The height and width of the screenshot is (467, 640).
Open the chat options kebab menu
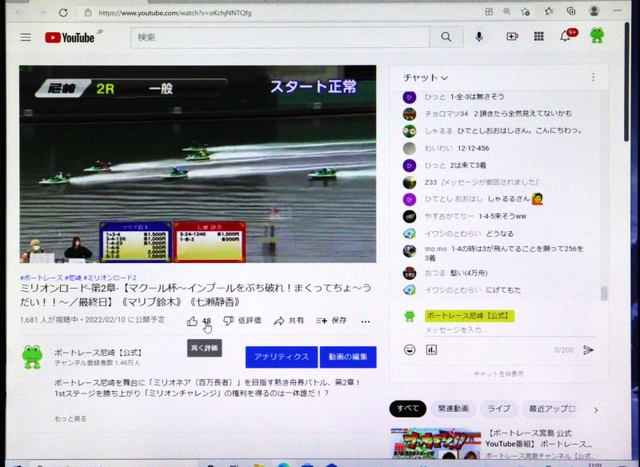[x=593, y=77]
